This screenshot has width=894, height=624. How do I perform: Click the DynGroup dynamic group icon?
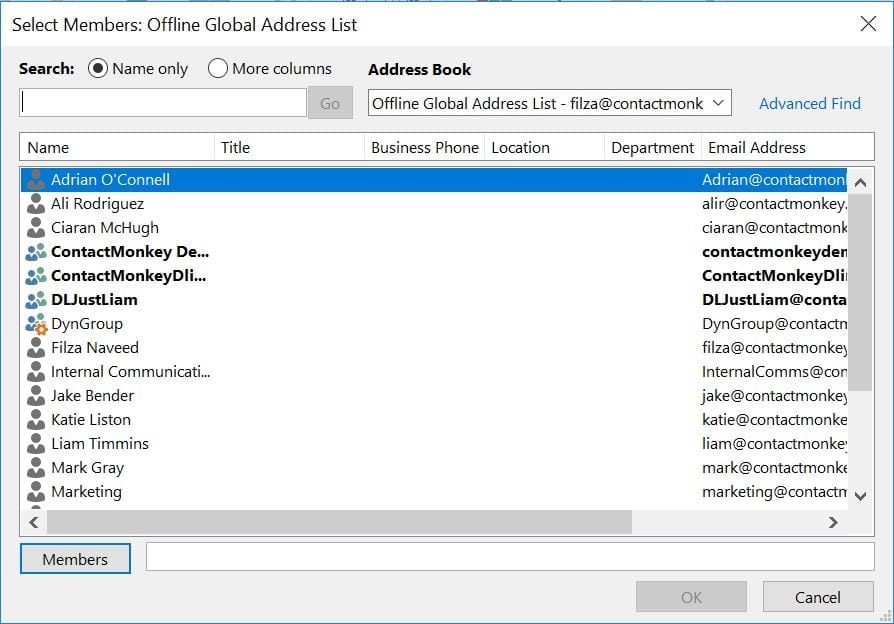point(36,324)
